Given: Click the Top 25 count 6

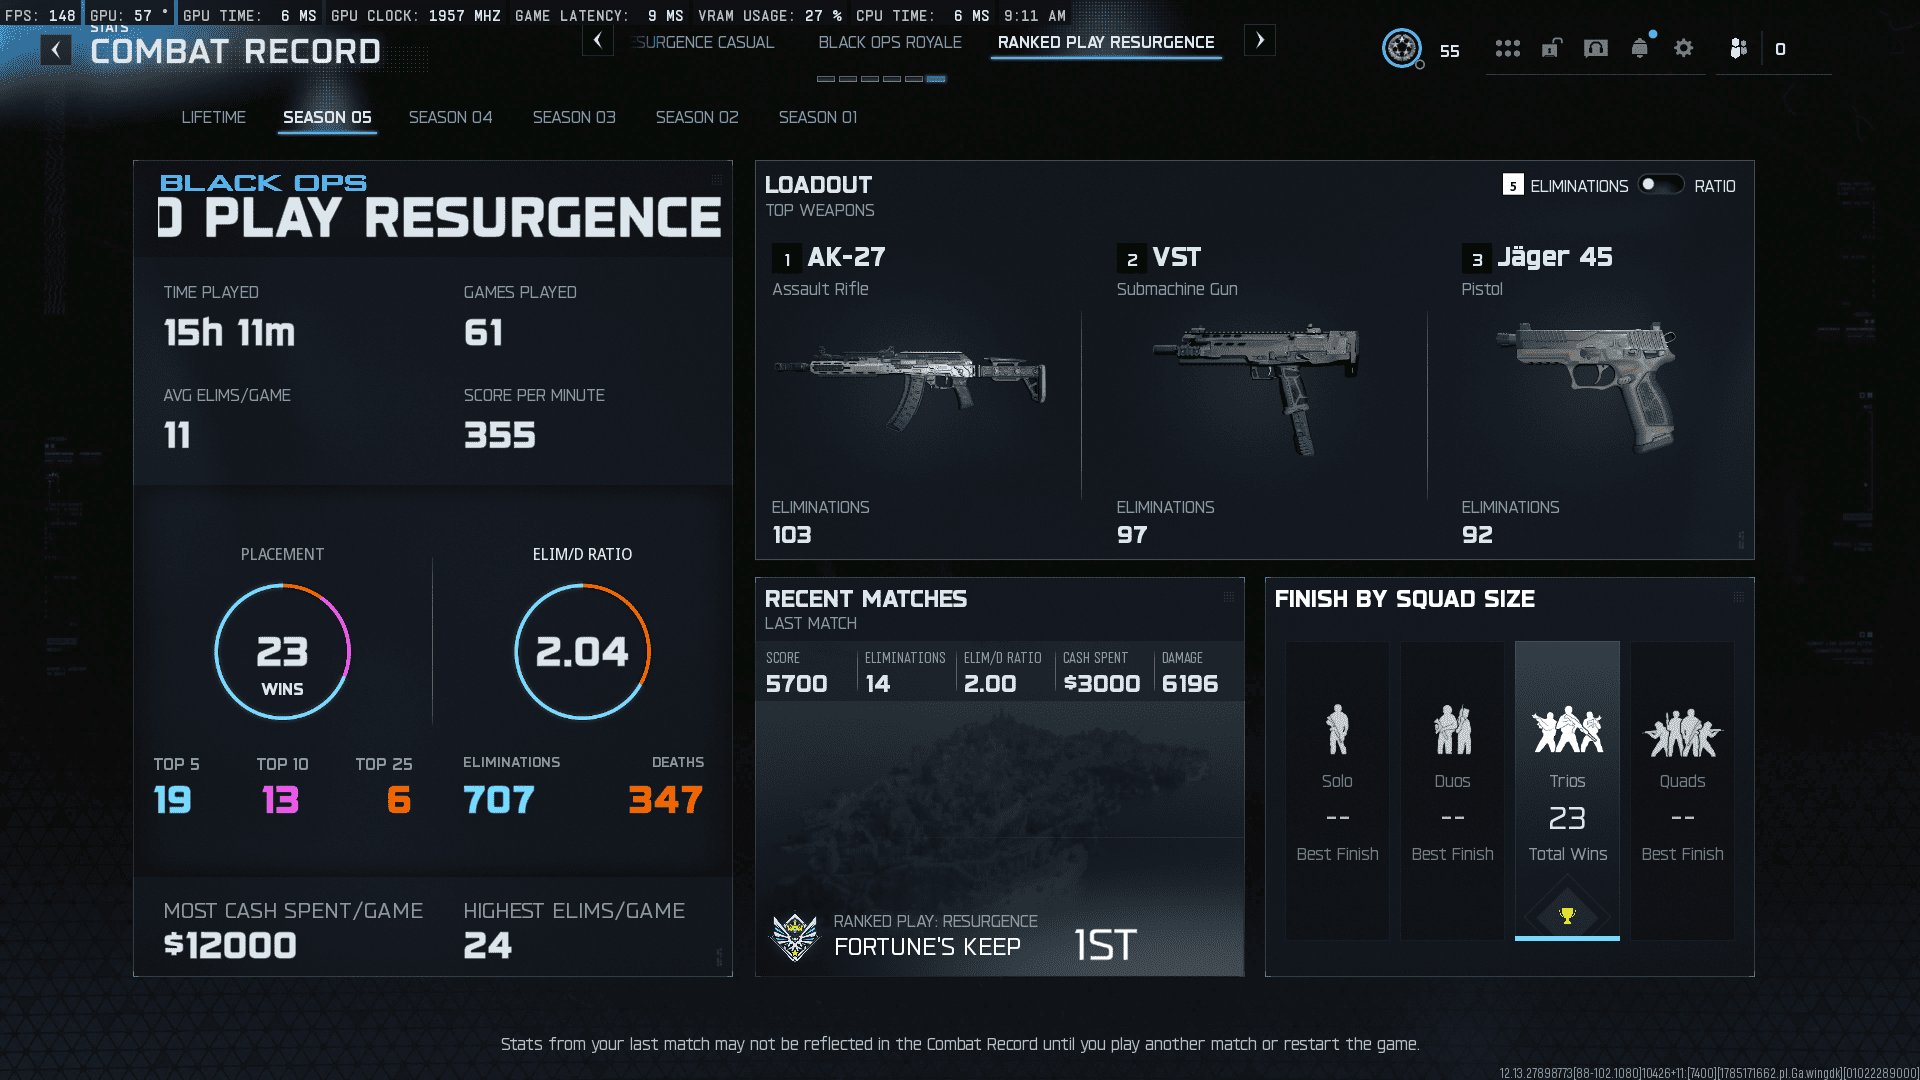Looking at the screenshot, I should [399, 799].
